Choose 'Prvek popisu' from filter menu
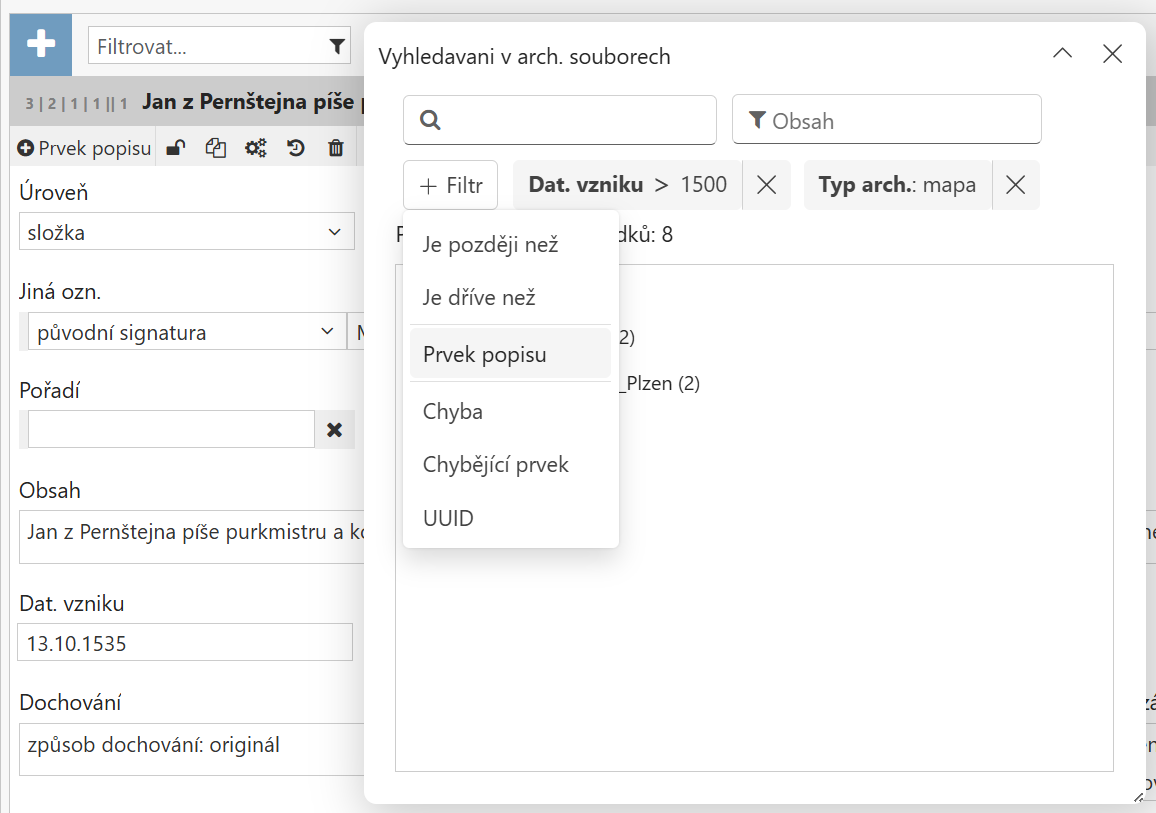The width and height of the screenshot is (1156, 813). coord(485,355)
